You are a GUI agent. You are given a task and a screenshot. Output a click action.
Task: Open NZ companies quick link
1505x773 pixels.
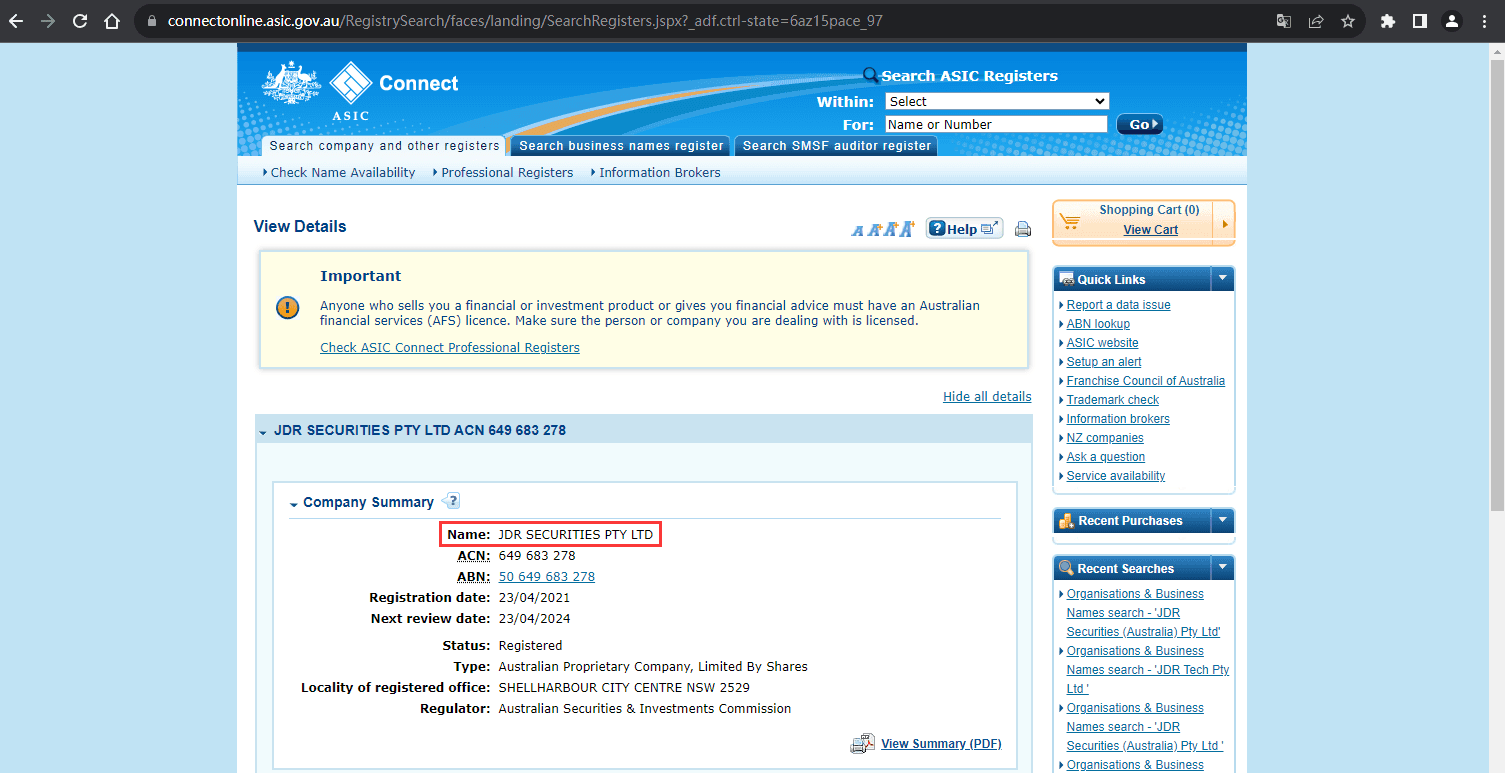click(x=1105, y=438)
